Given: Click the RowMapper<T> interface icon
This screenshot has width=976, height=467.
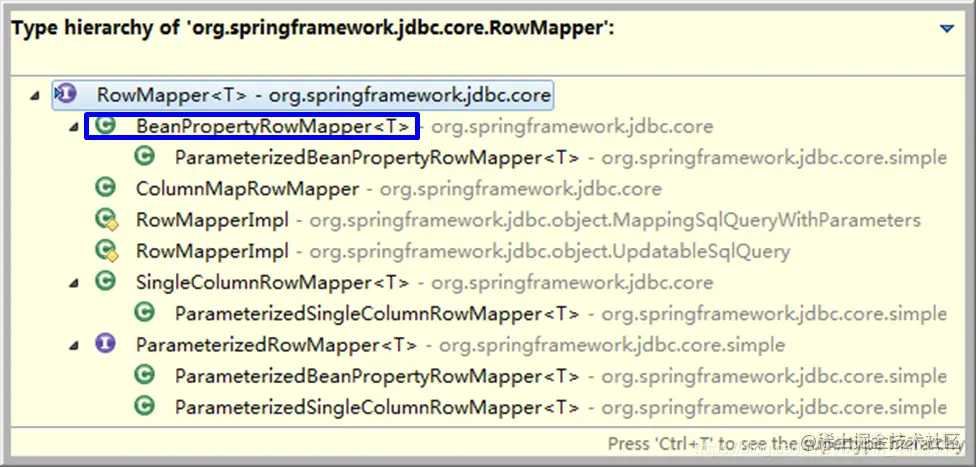Looking at the screenshot, I should pos(65,95).
